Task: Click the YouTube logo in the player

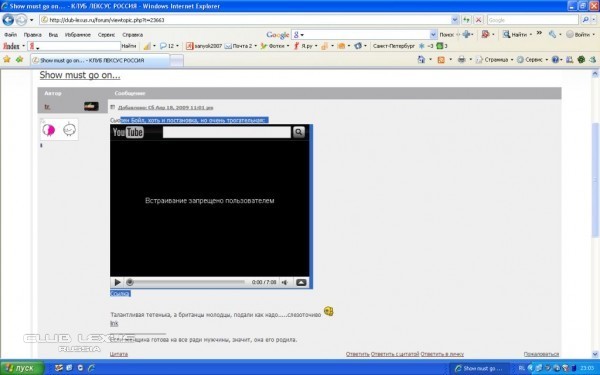Action: point(128,132)
